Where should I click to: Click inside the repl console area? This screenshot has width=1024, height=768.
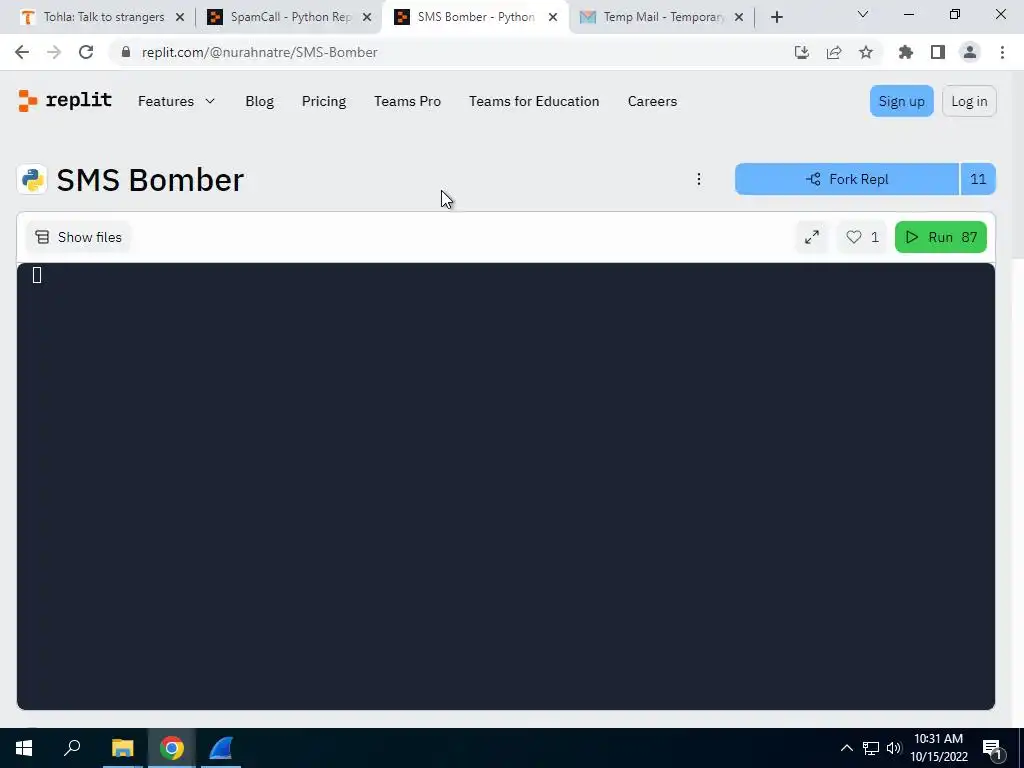click(x=505, y=487)
